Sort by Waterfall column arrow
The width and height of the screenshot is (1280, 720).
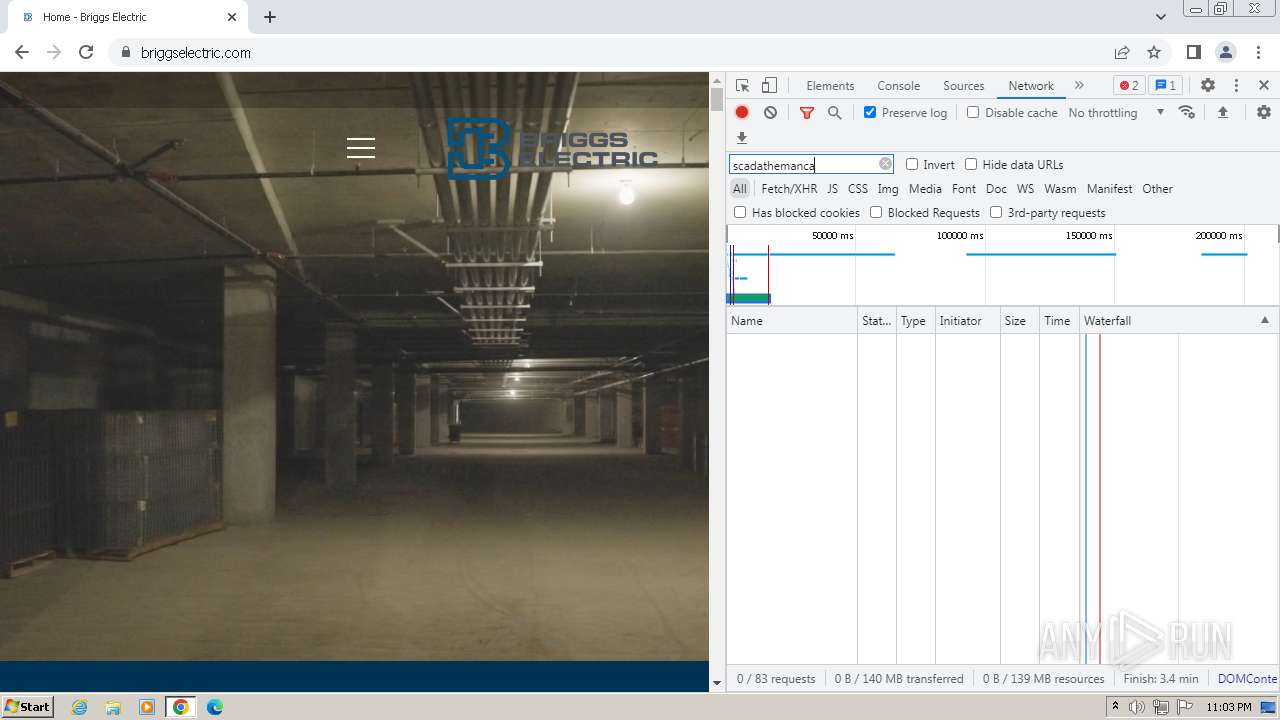coord(1264,320)
